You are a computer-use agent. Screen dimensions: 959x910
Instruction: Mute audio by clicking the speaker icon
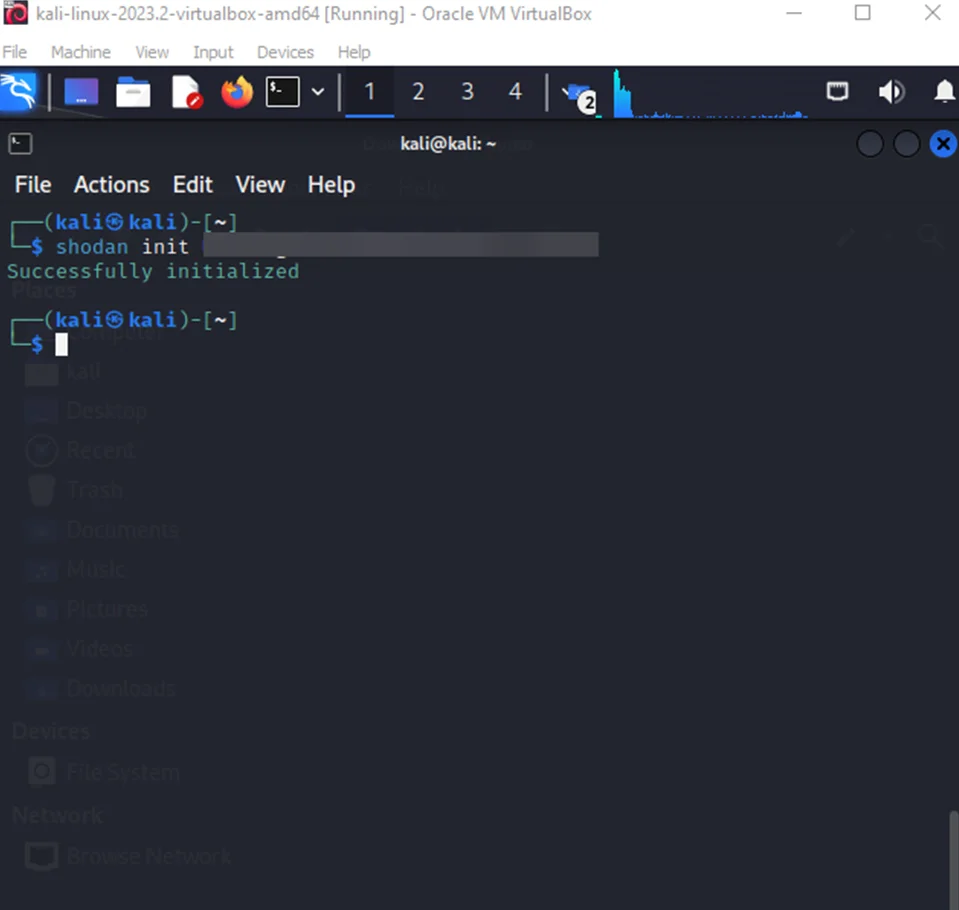click(891, 91)
